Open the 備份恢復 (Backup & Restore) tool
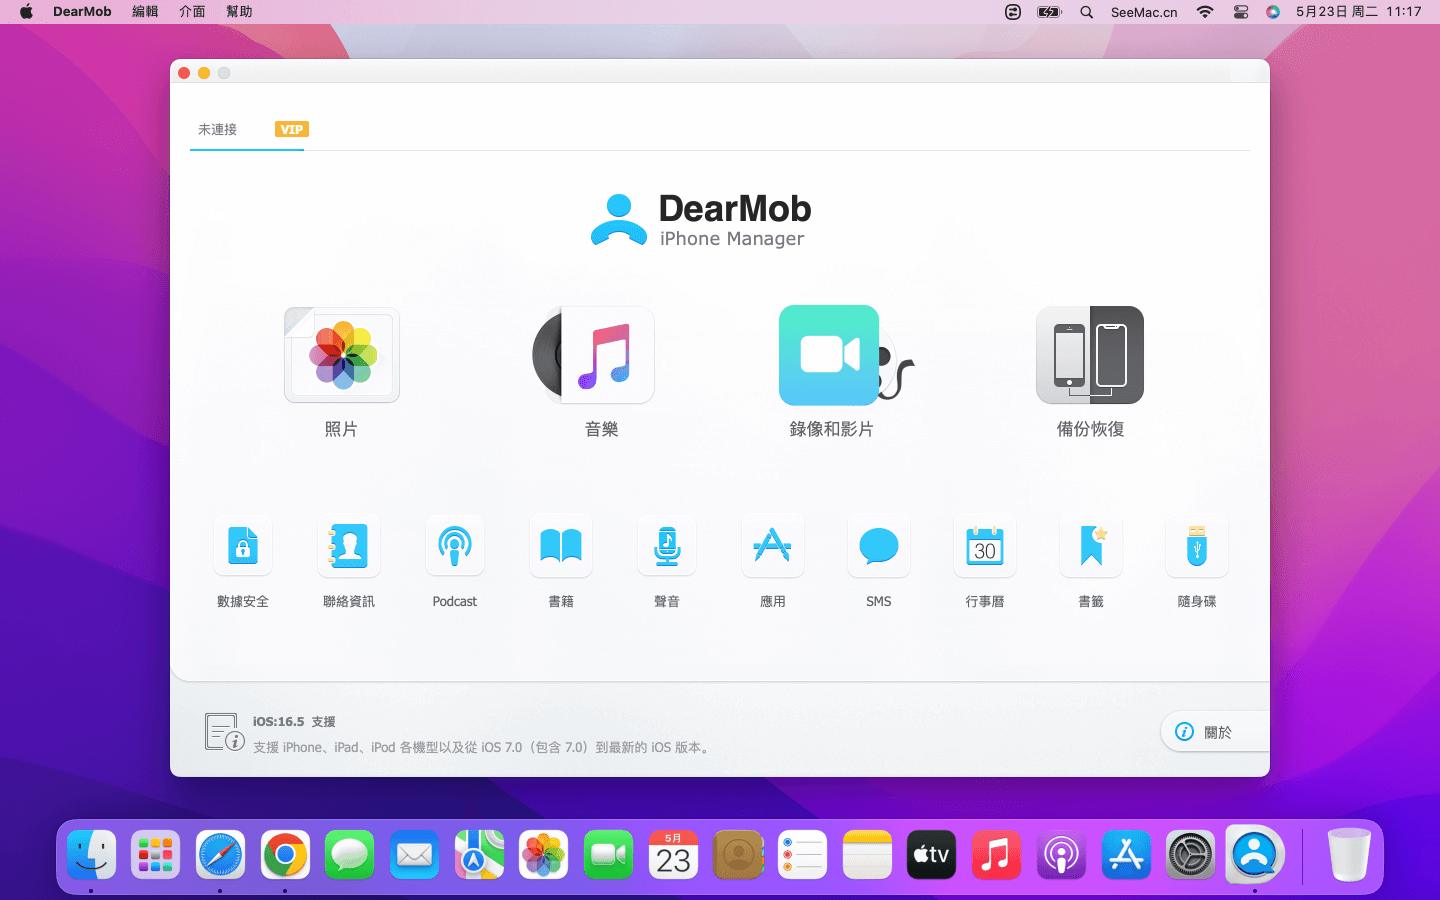Image resolution: width=1440 pixels, height=900 pixels. click(x=1090, y=356)
